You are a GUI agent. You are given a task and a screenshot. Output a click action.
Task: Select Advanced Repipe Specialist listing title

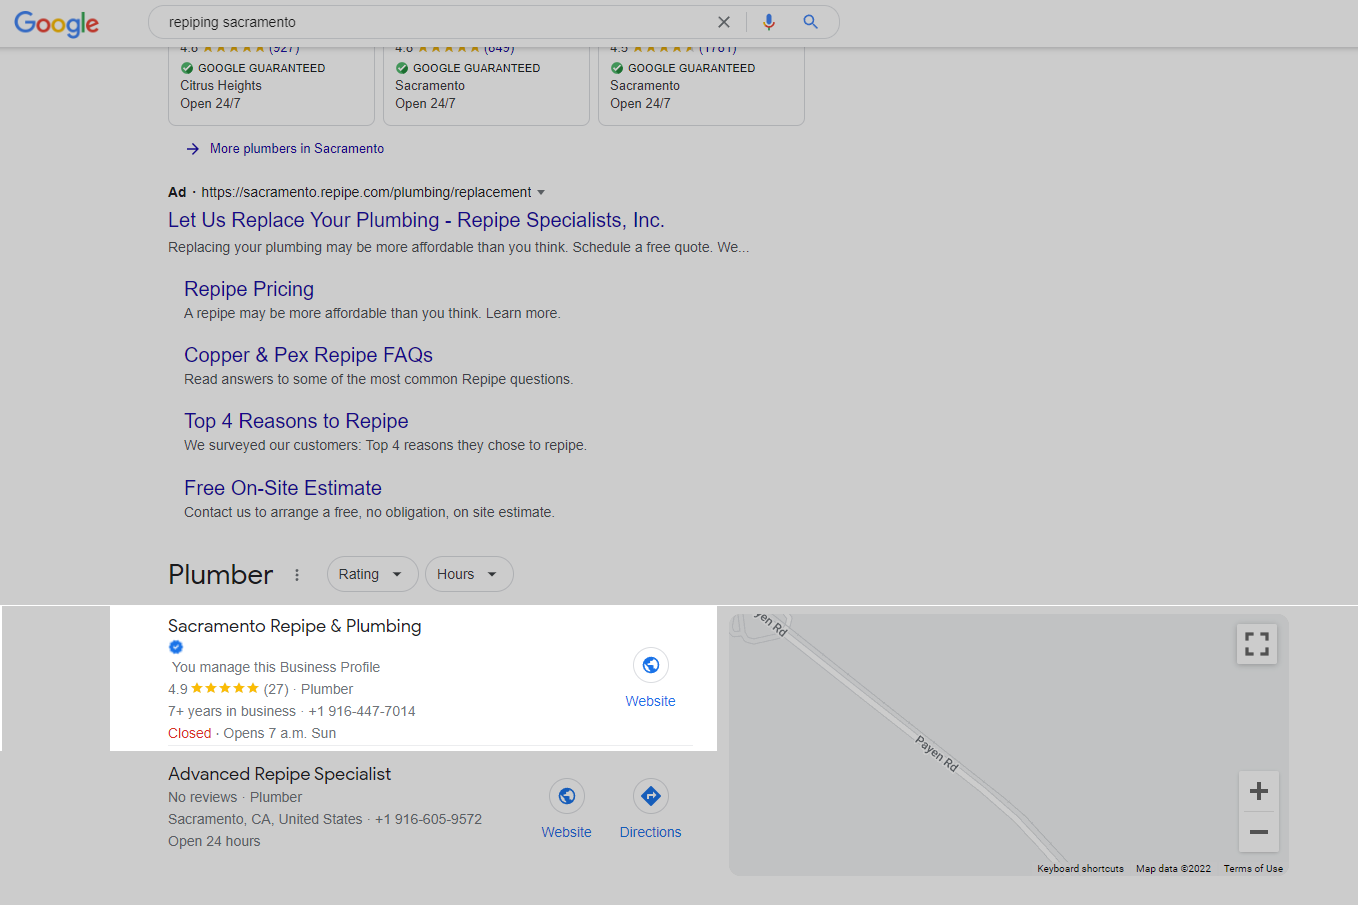[x=279, y=774]
